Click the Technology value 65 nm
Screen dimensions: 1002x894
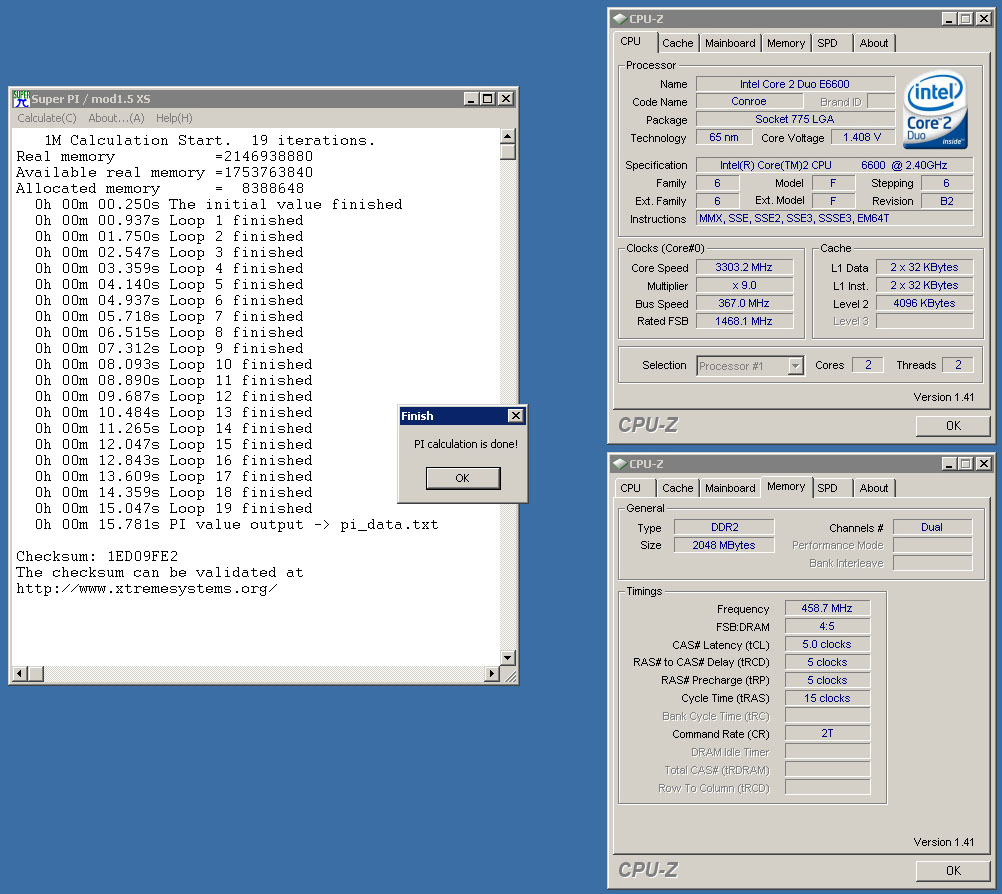tap(723, 137)
